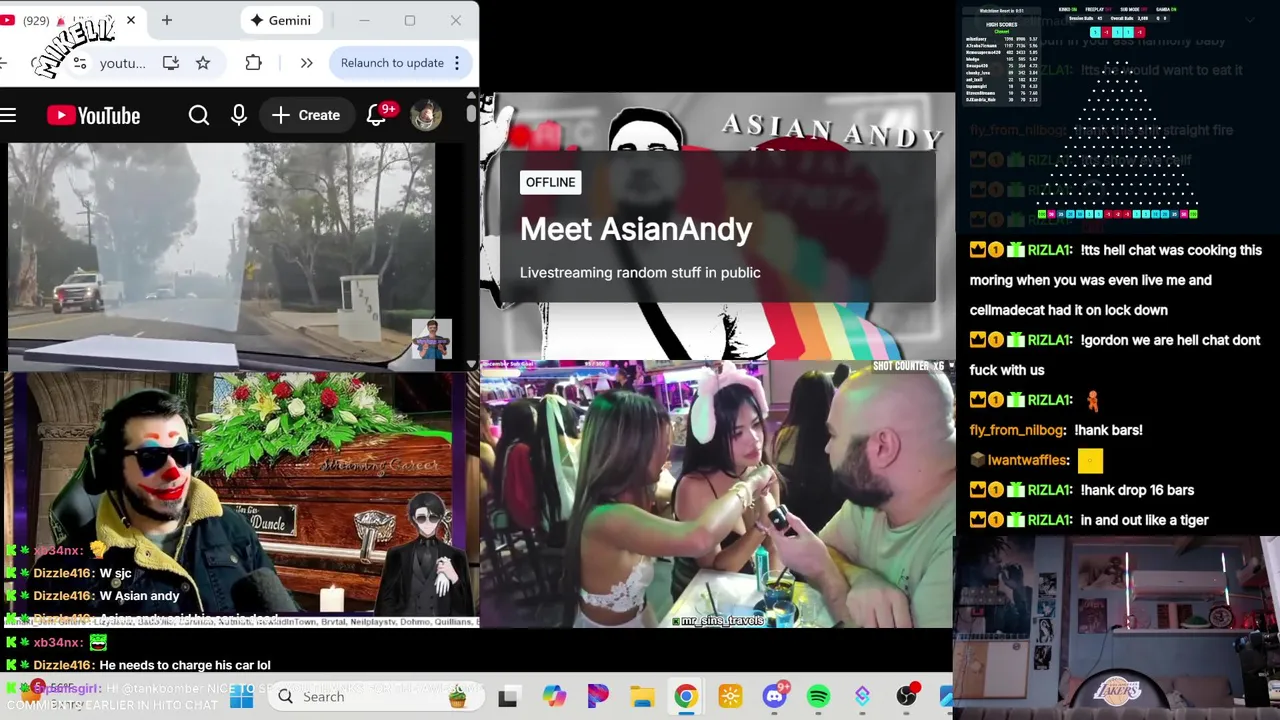
Task: Click the foggy road driving video
Action: click(x=221, y=256)
